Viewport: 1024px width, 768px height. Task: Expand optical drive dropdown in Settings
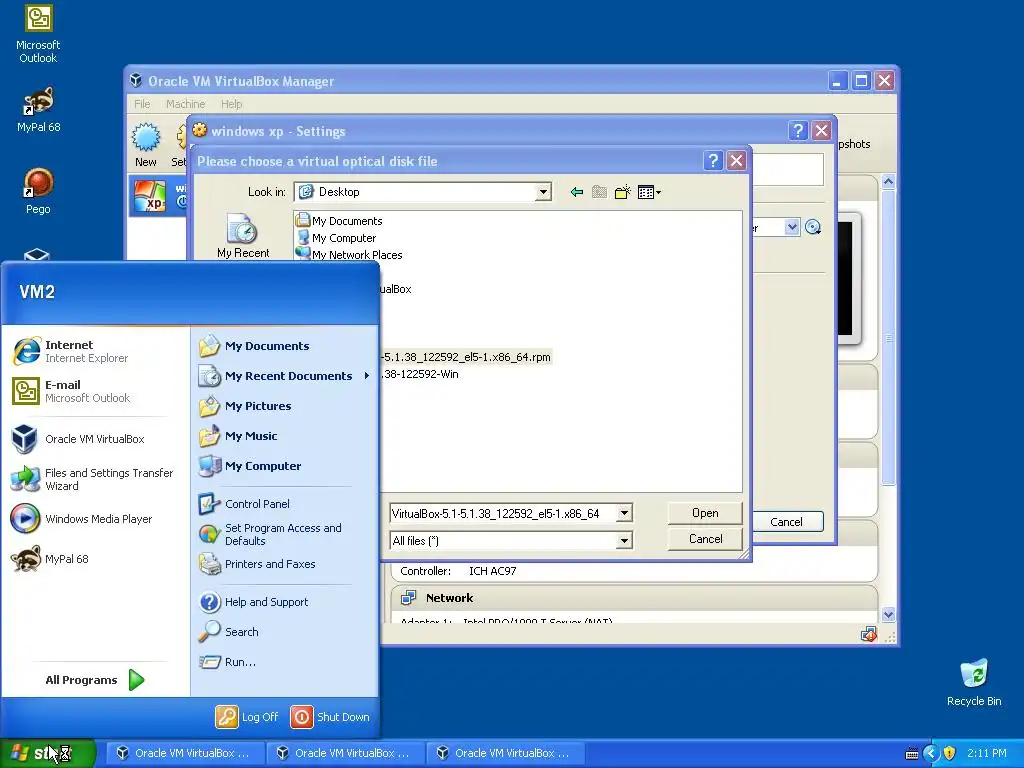pos(792,227)
